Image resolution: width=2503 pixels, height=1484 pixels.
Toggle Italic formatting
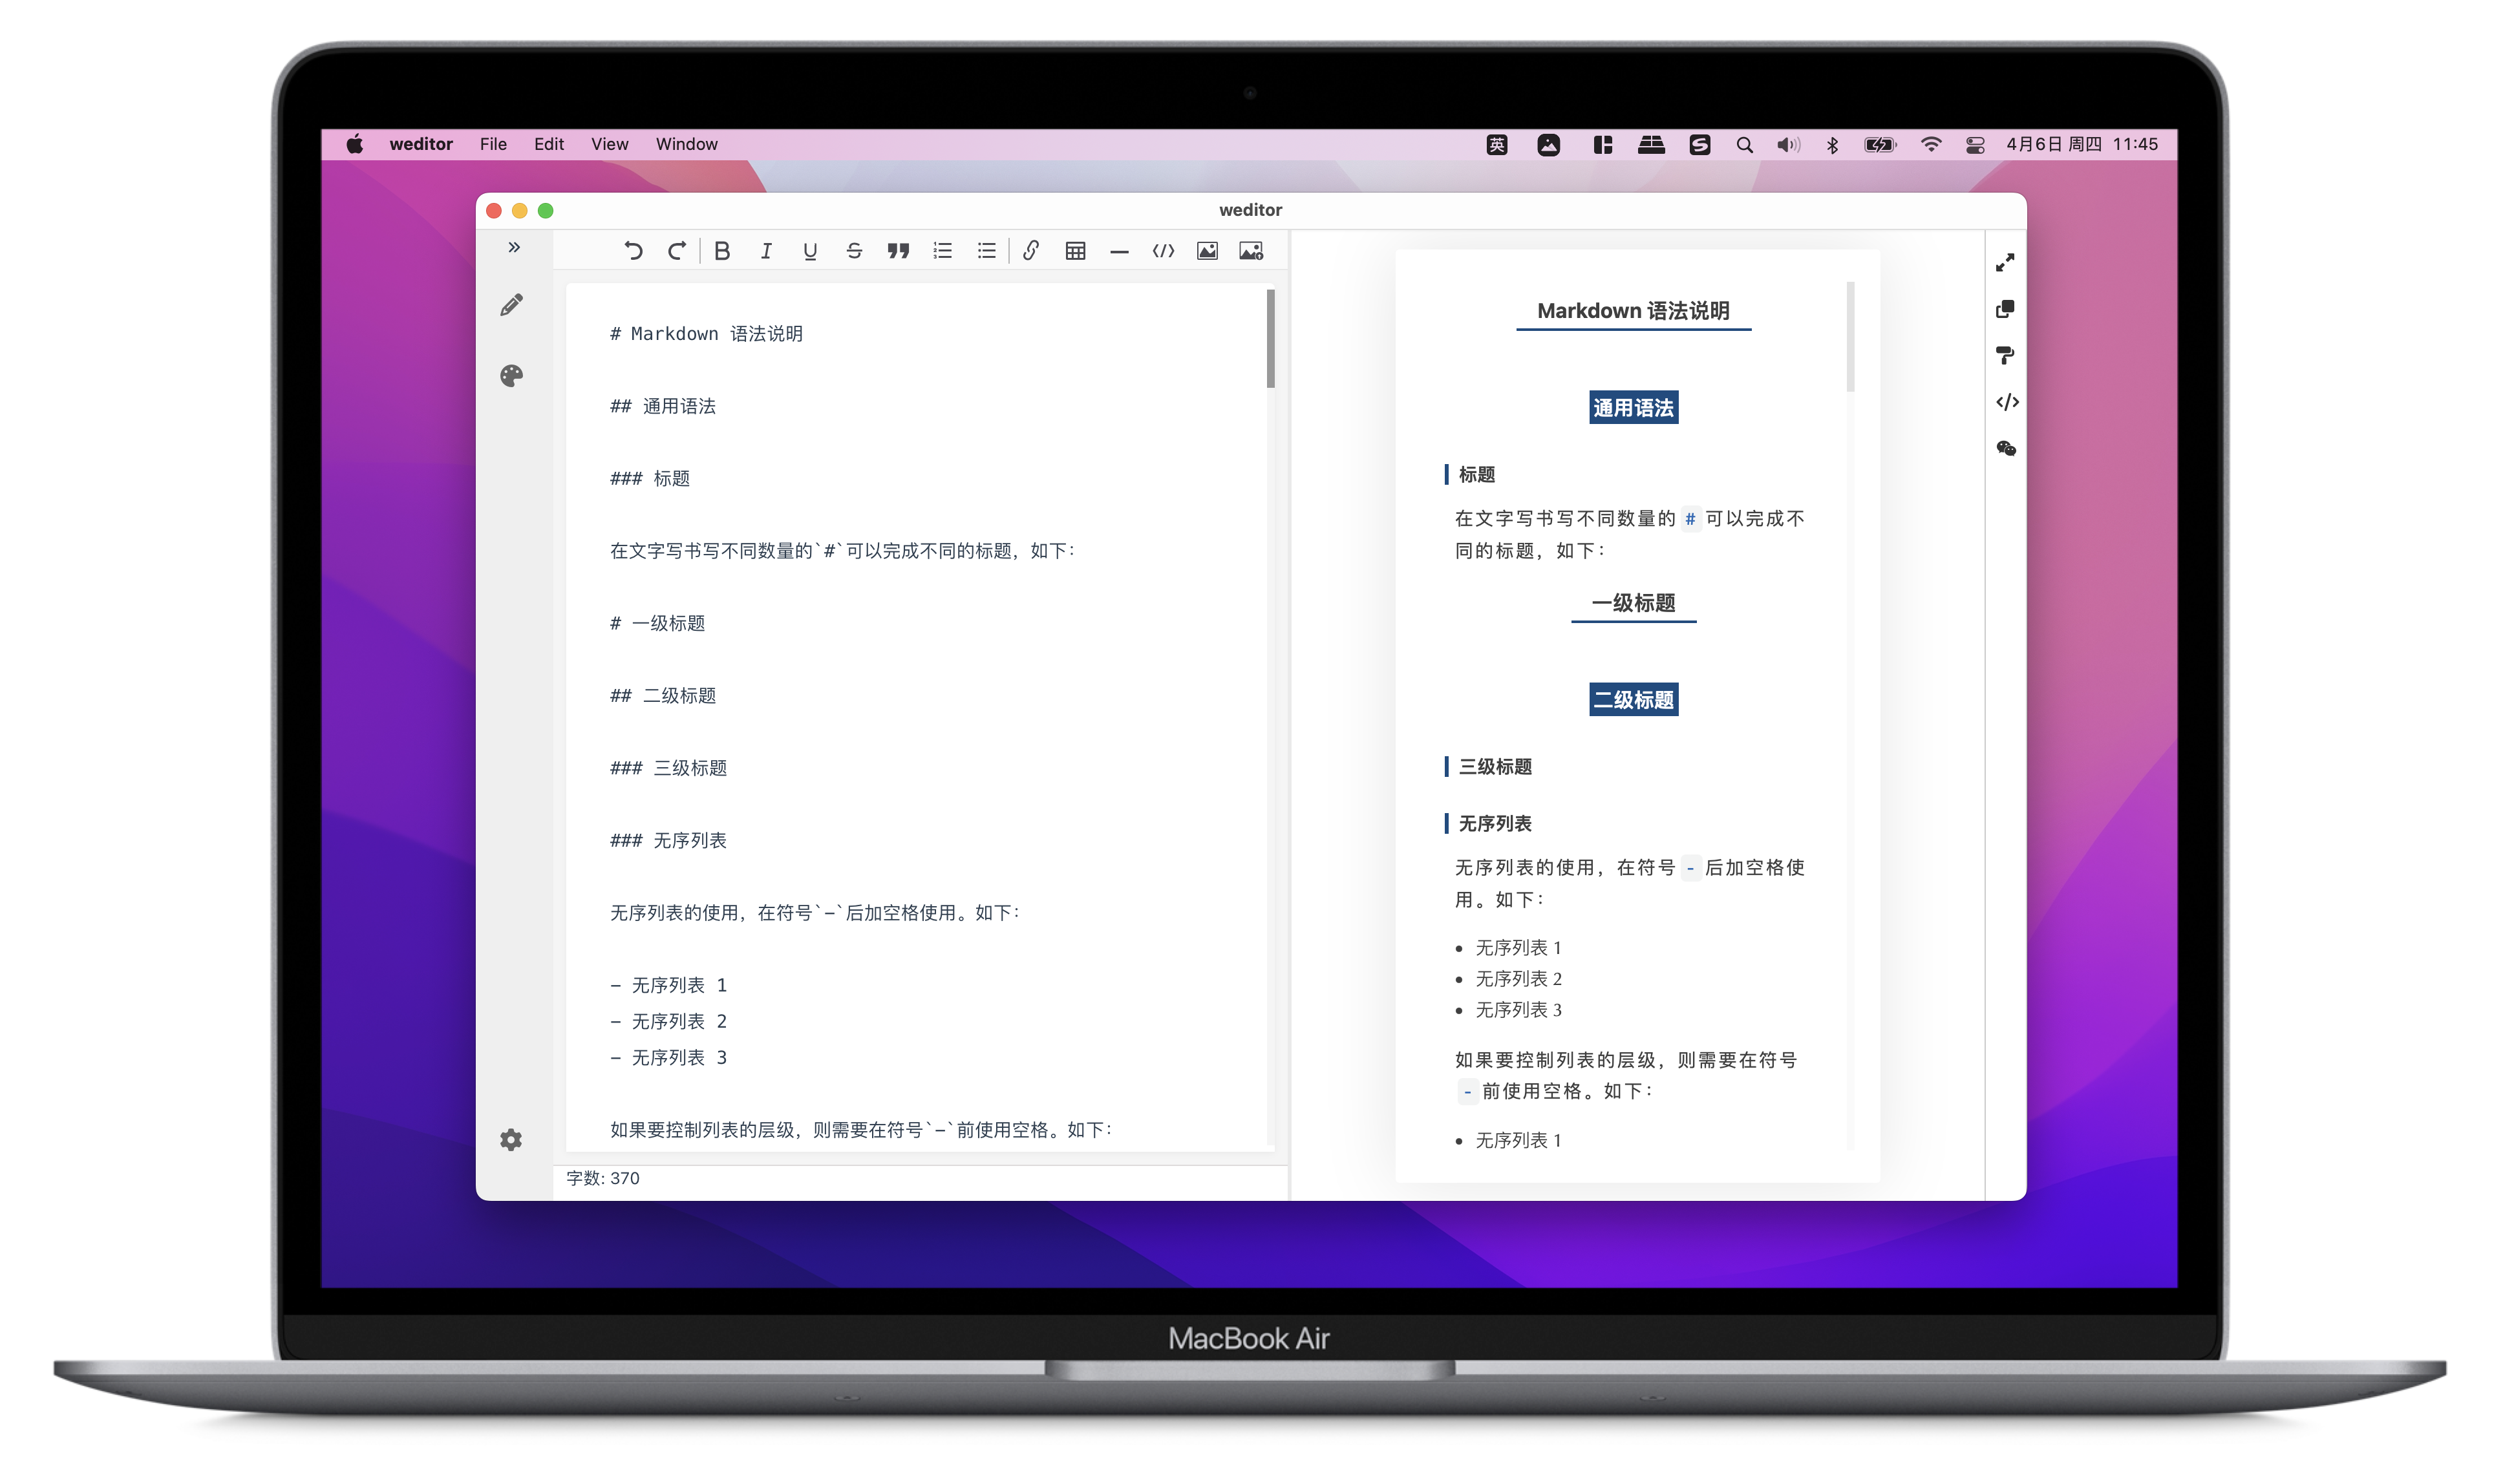tap(766, 251)
